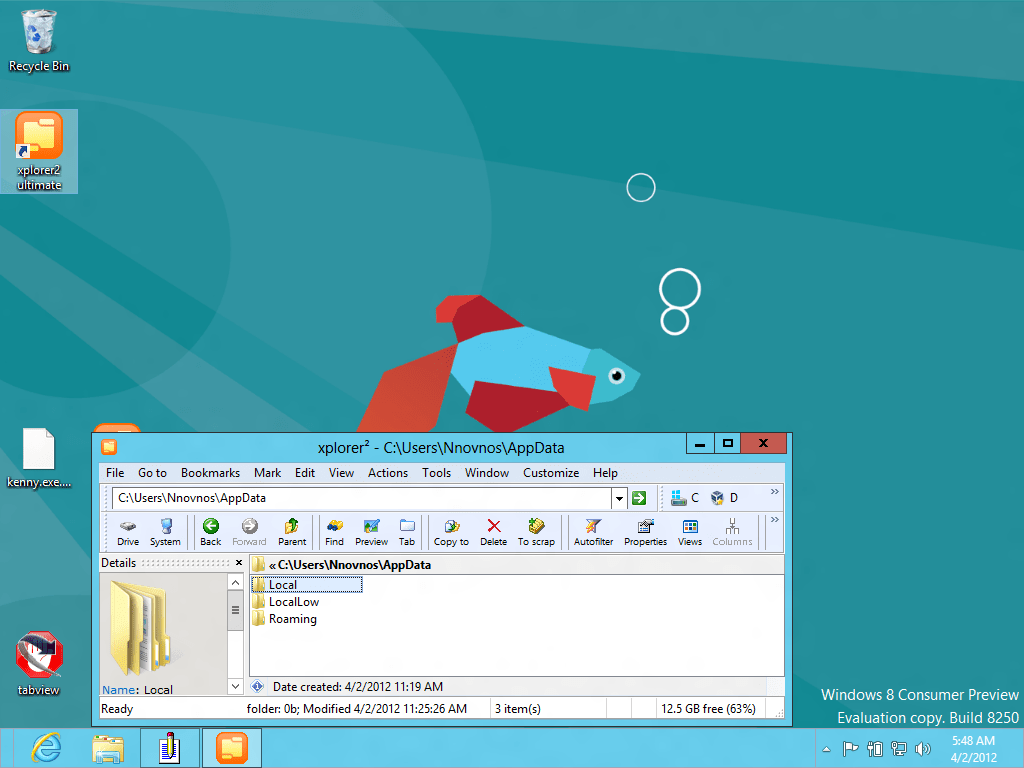Click the red Delete icon

[494, 532]
